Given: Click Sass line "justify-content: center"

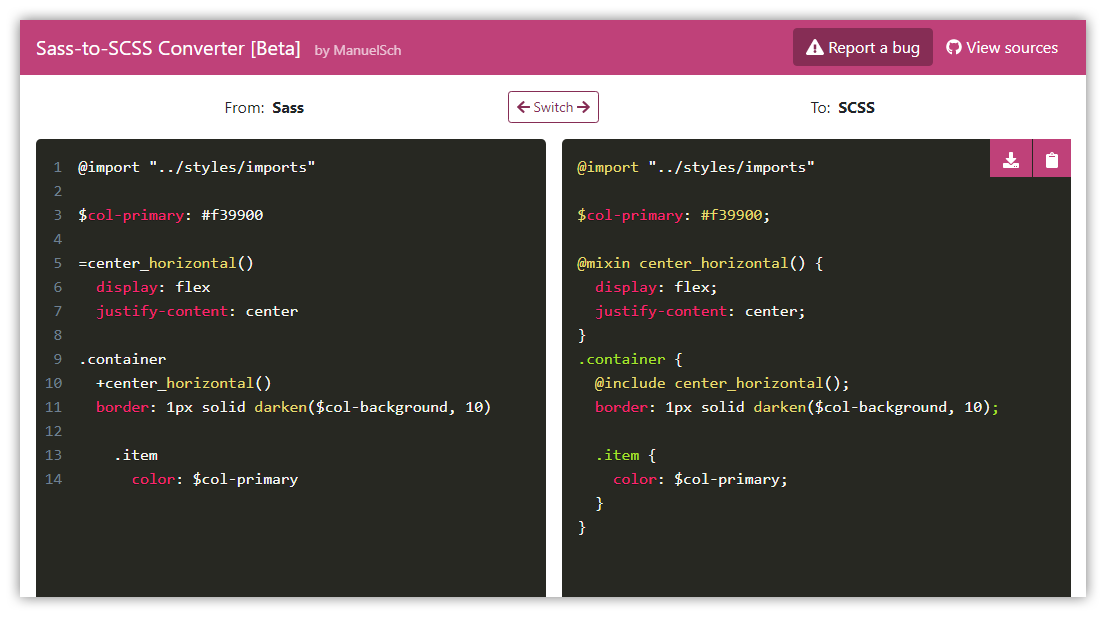Looking at the screenshot, I should tap(197, 311).
